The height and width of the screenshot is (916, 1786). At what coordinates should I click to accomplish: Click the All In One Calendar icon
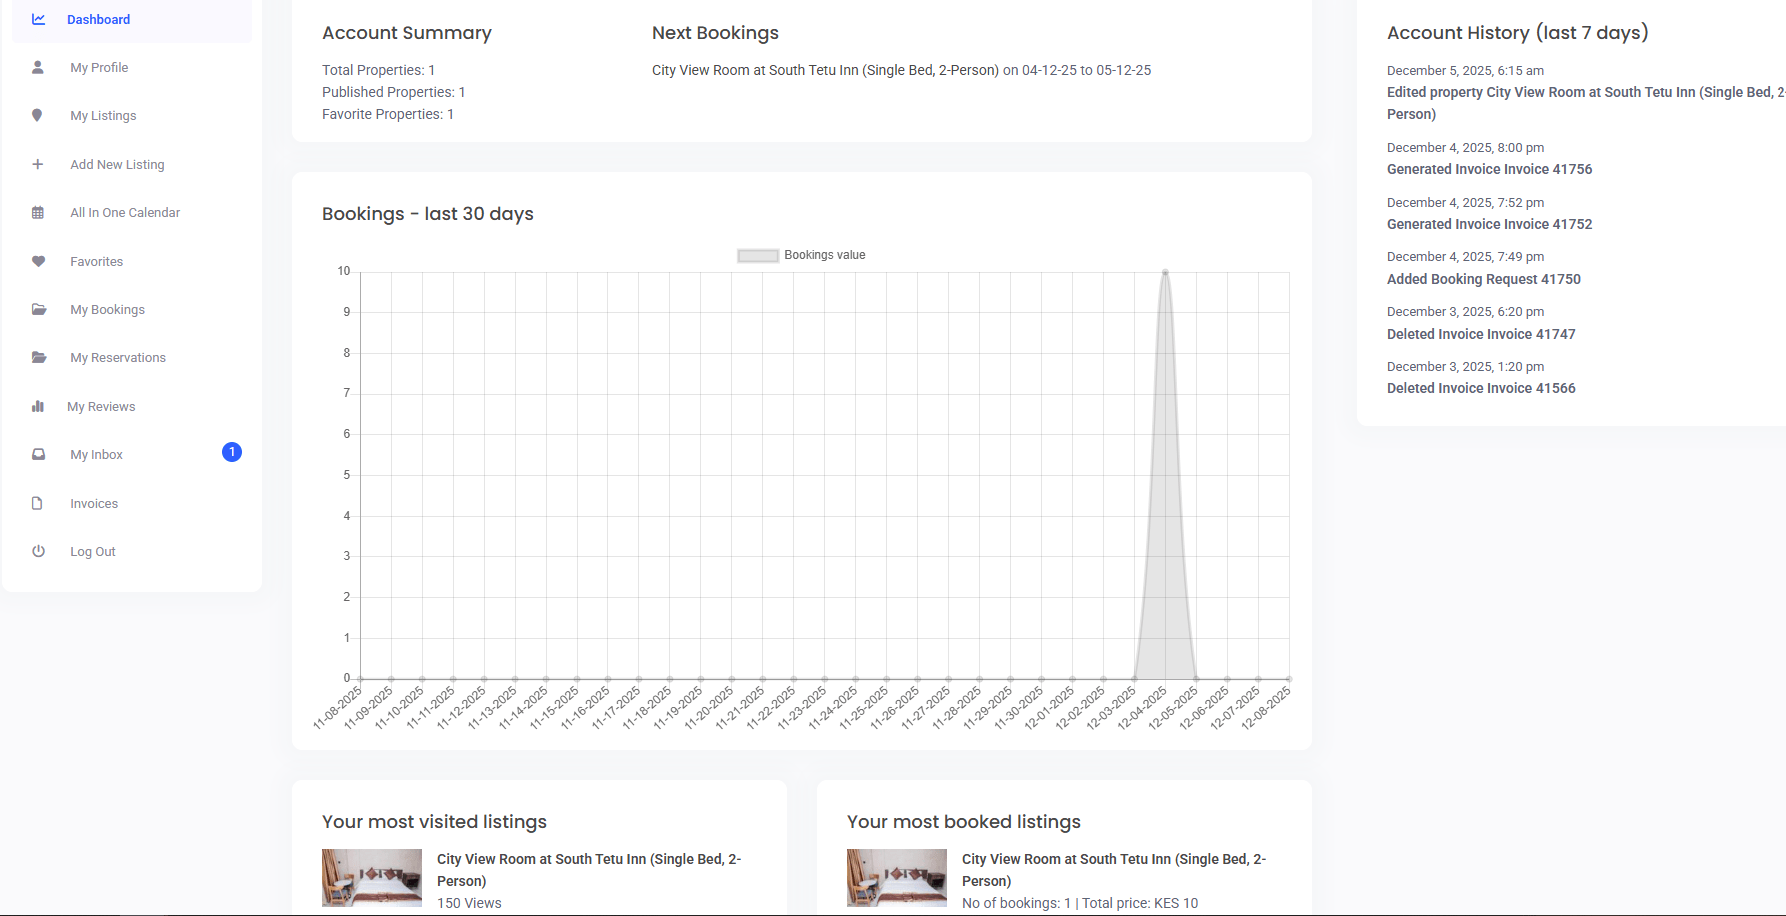(38, 213)
